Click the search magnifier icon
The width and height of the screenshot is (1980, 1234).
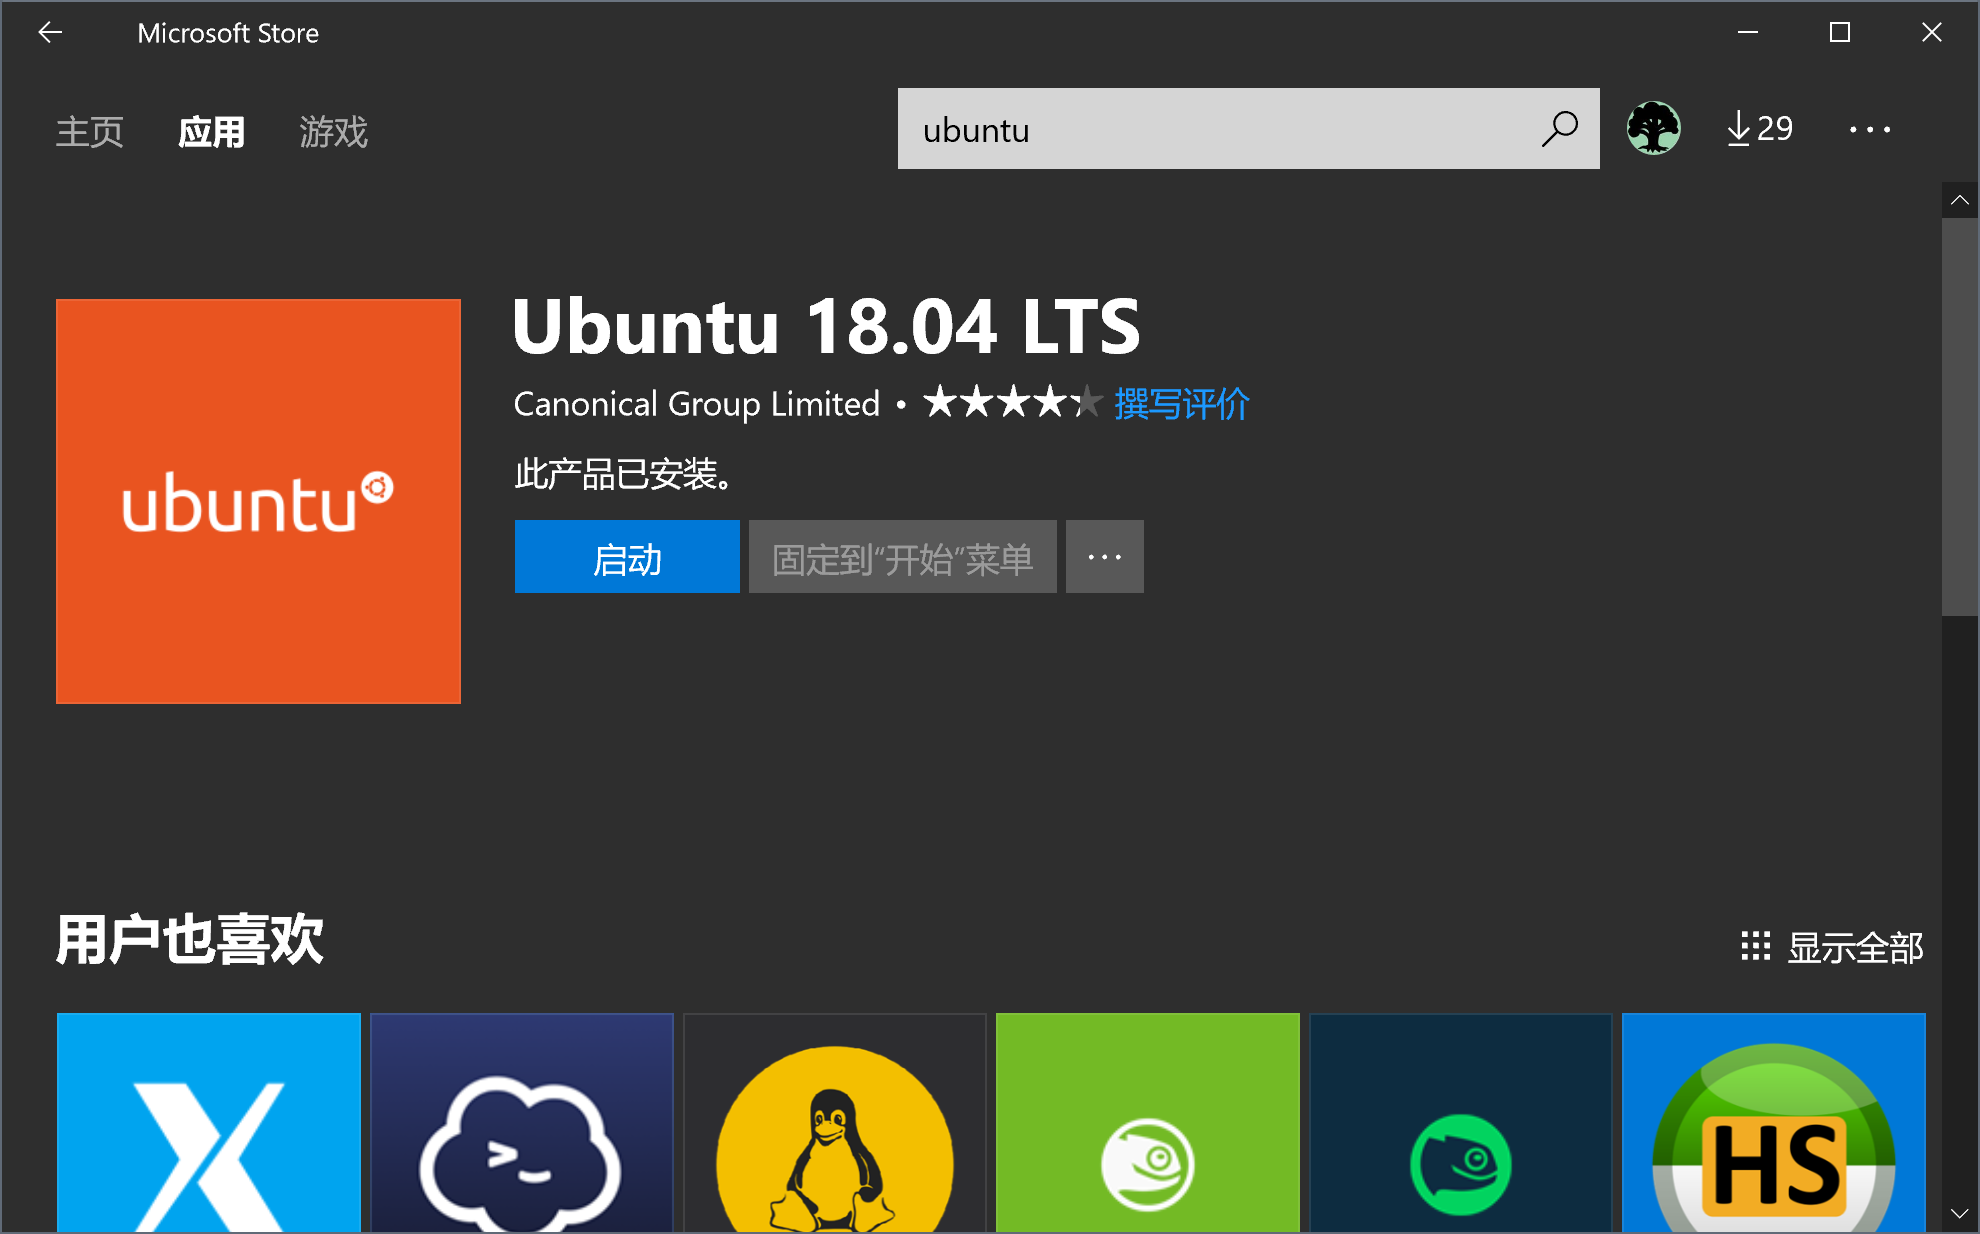pos(1559,129)
